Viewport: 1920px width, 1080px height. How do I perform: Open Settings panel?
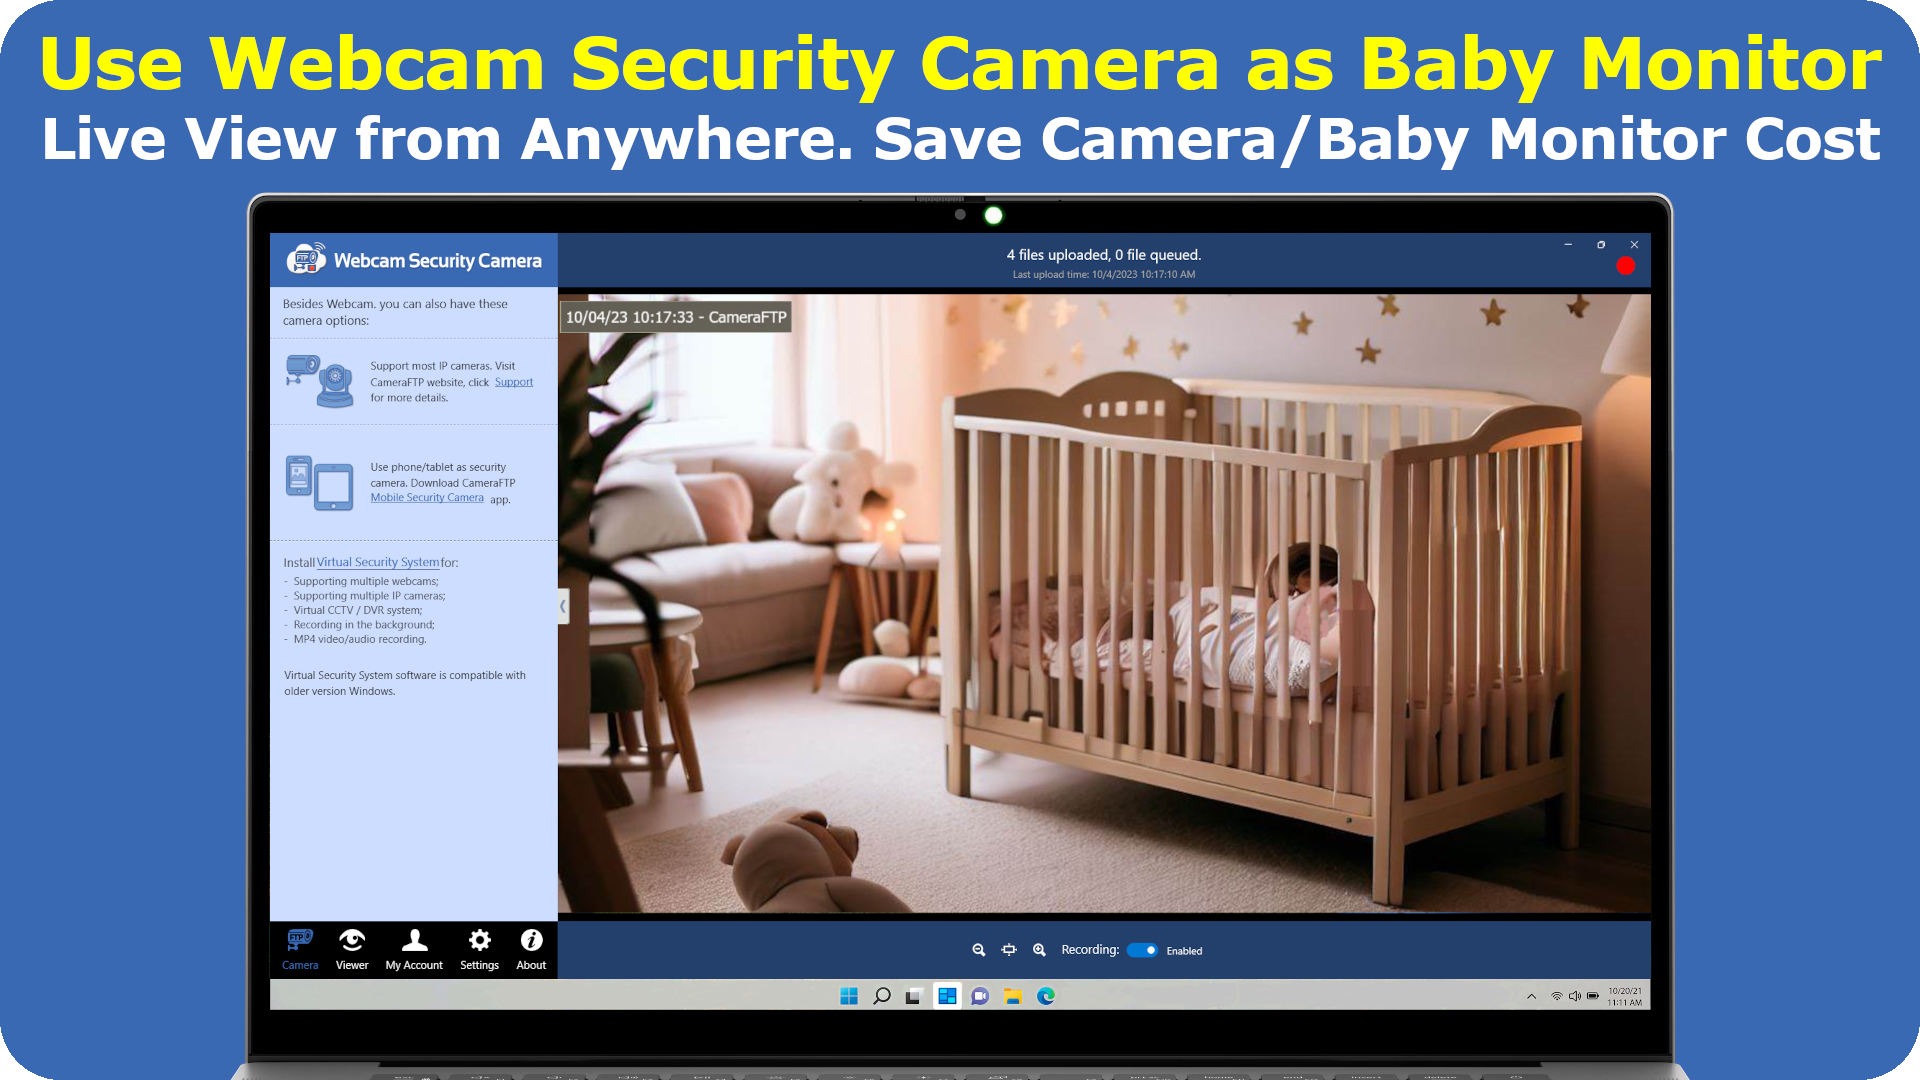(x=479, y=947)
